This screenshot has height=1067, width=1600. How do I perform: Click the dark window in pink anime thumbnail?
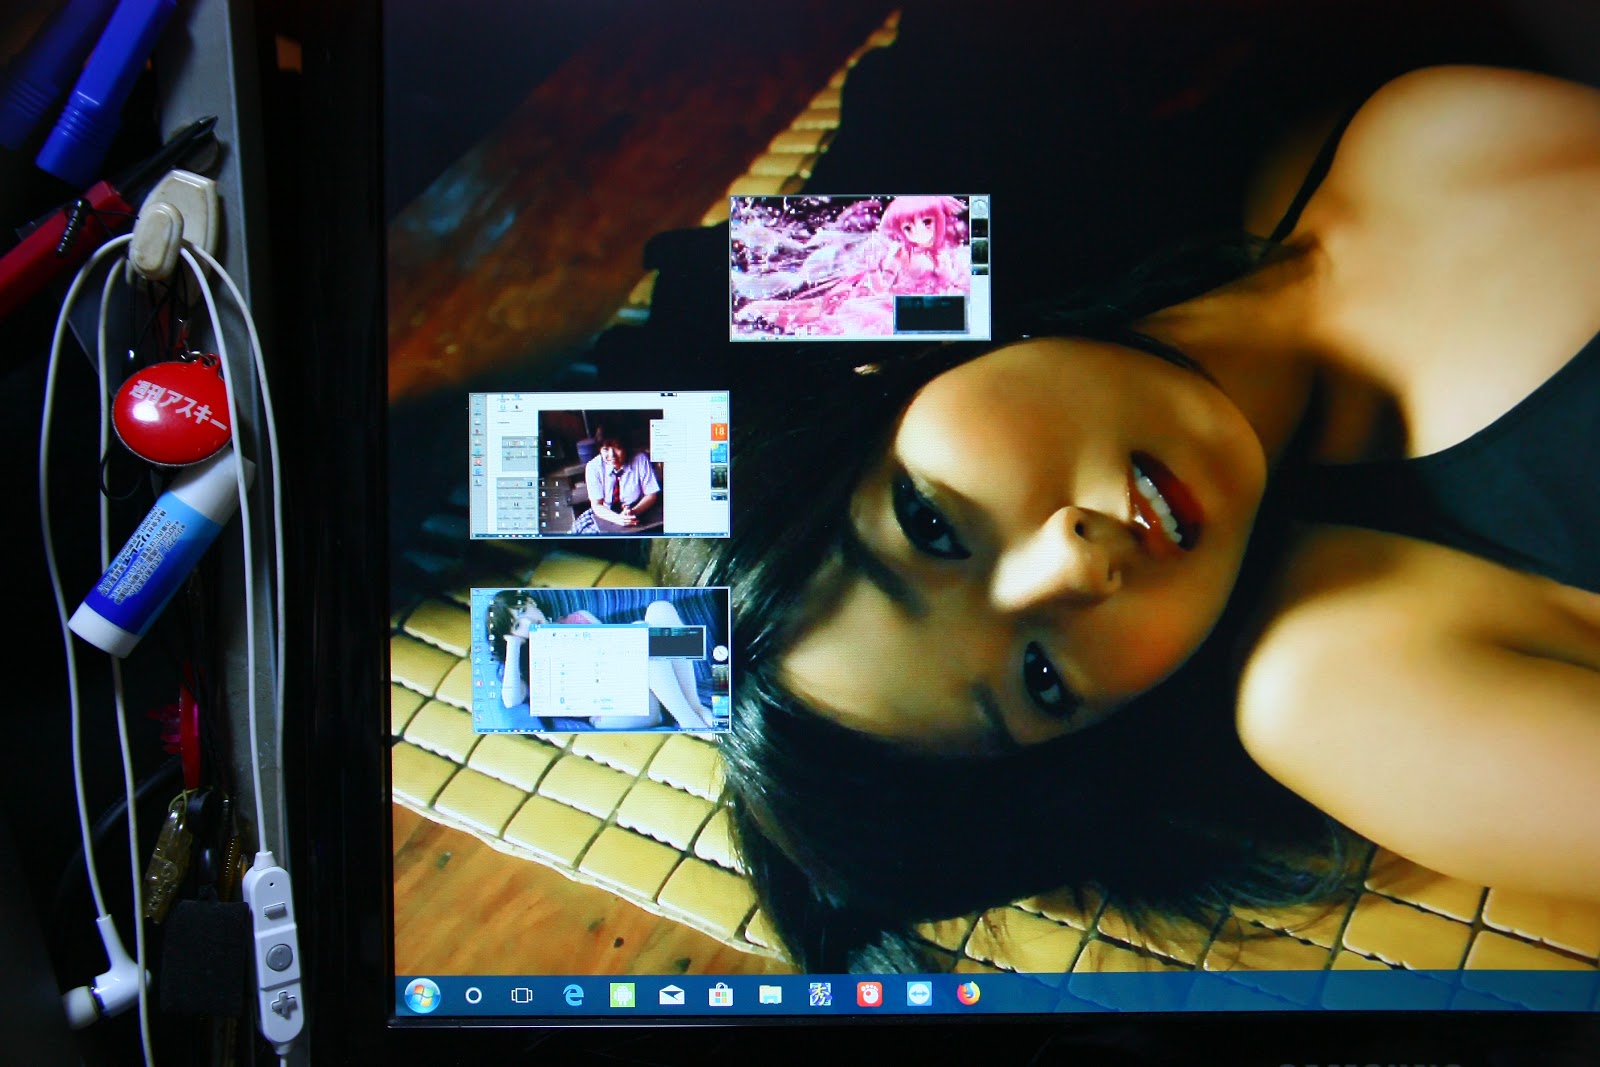(x=930, y=313)
